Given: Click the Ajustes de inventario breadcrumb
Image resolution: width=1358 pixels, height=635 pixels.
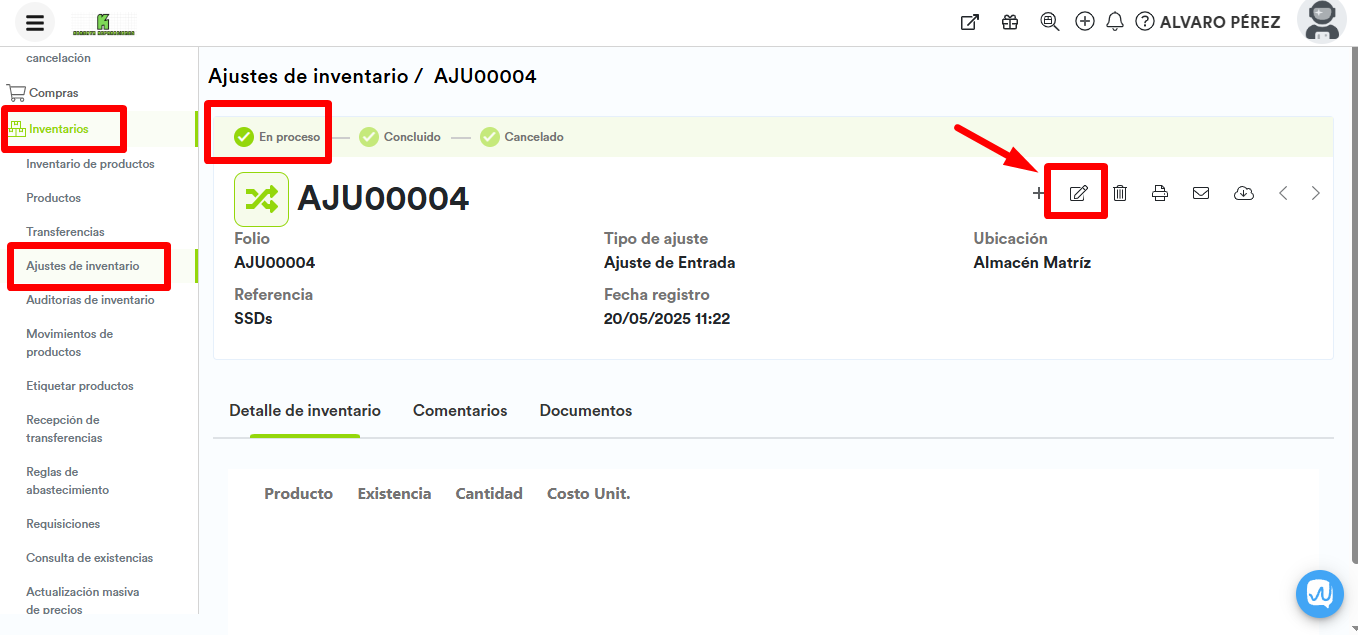Looking at the screenshot, I should click(x=308, y=77).
